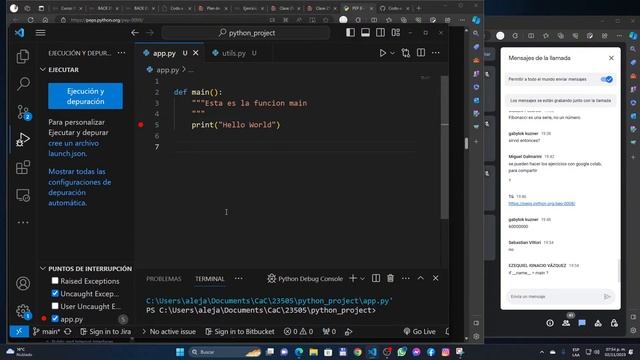Viewport: 640px width, 360px height.
Task: Click Ejecución y depuración button
Action: pos(85,96)
